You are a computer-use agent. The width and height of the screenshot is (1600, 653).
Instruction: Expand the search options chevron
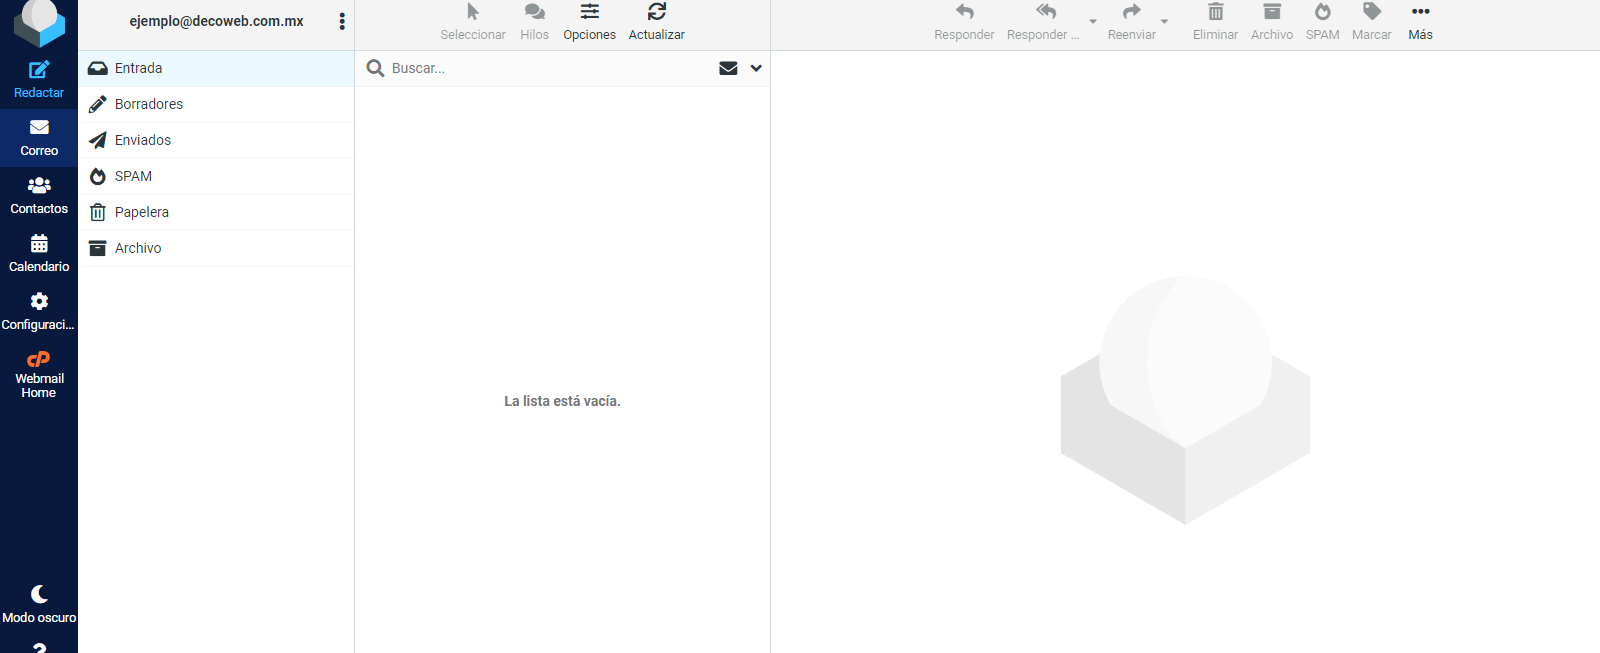pyautogui.click(x=756, y=68)
